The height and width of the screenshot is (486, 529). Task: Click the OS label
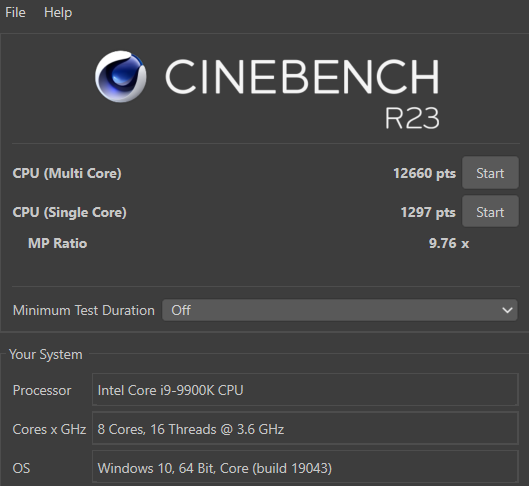tap(21, 468)
